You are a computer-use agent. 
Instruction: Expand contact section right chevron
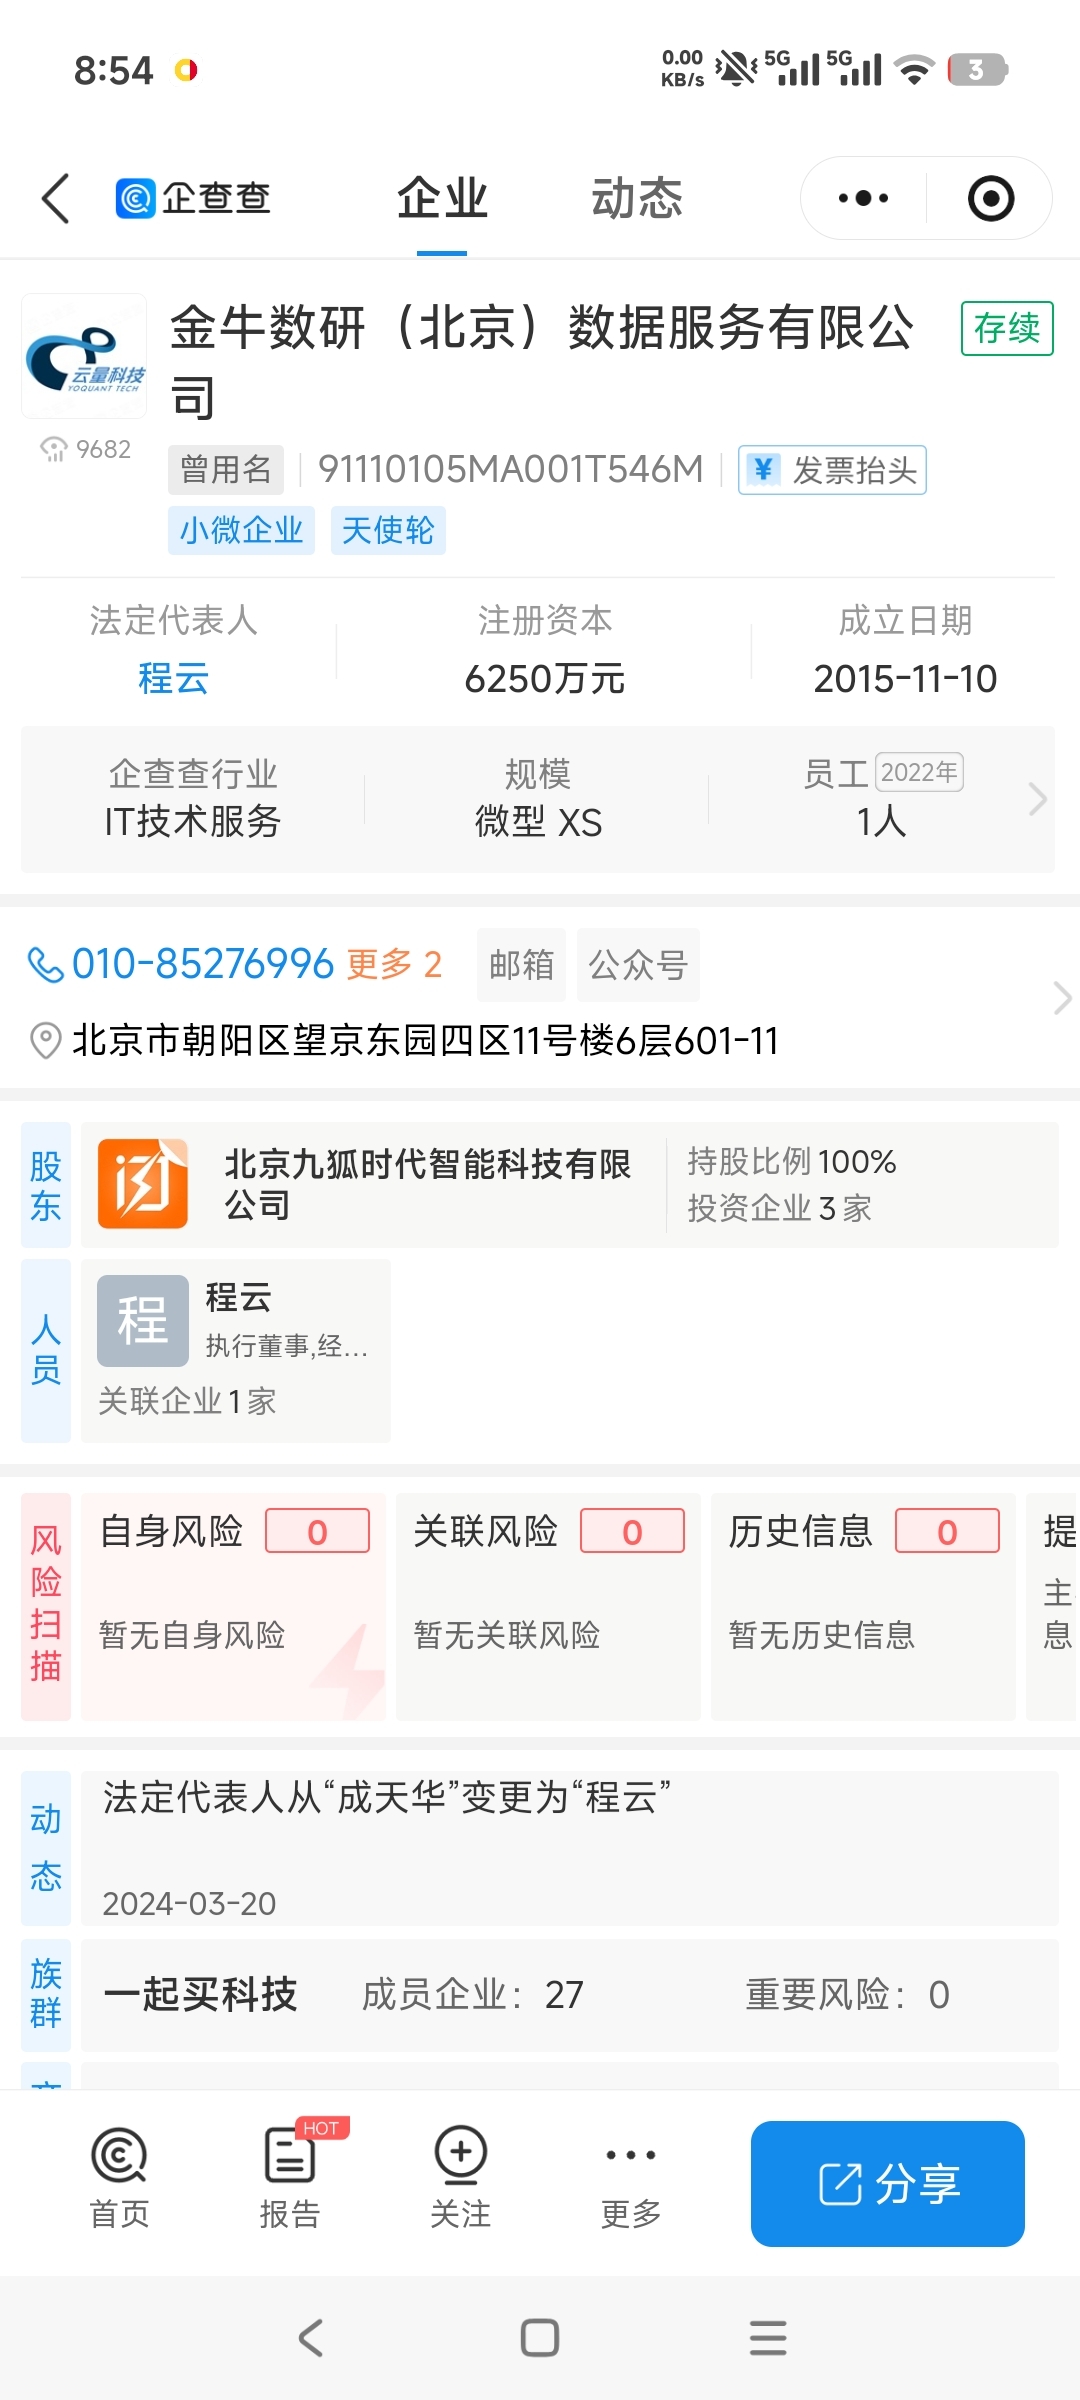coord(1062,998)
